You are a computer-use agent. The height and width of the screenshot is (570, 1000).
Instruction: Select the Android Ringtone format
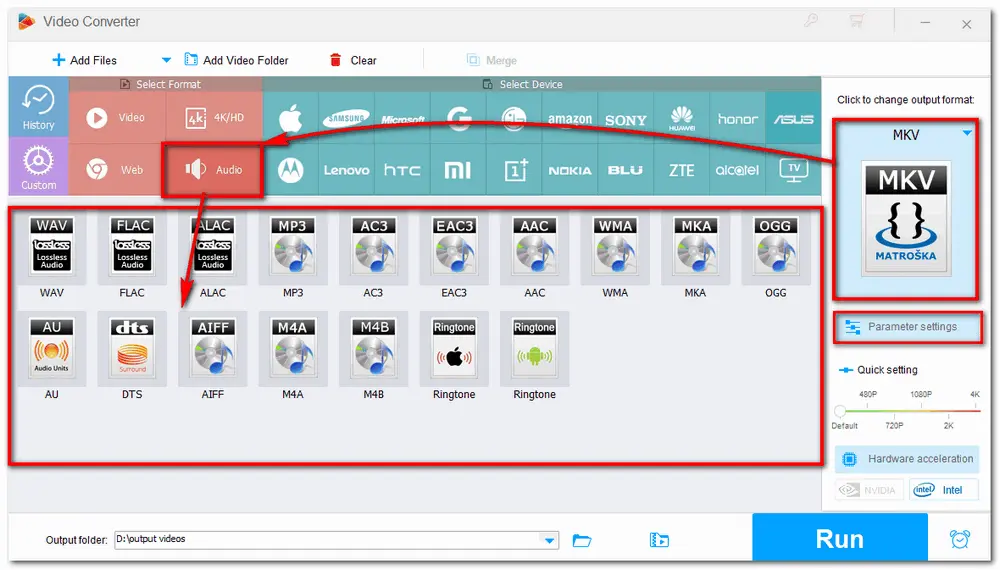pos(534,349)
